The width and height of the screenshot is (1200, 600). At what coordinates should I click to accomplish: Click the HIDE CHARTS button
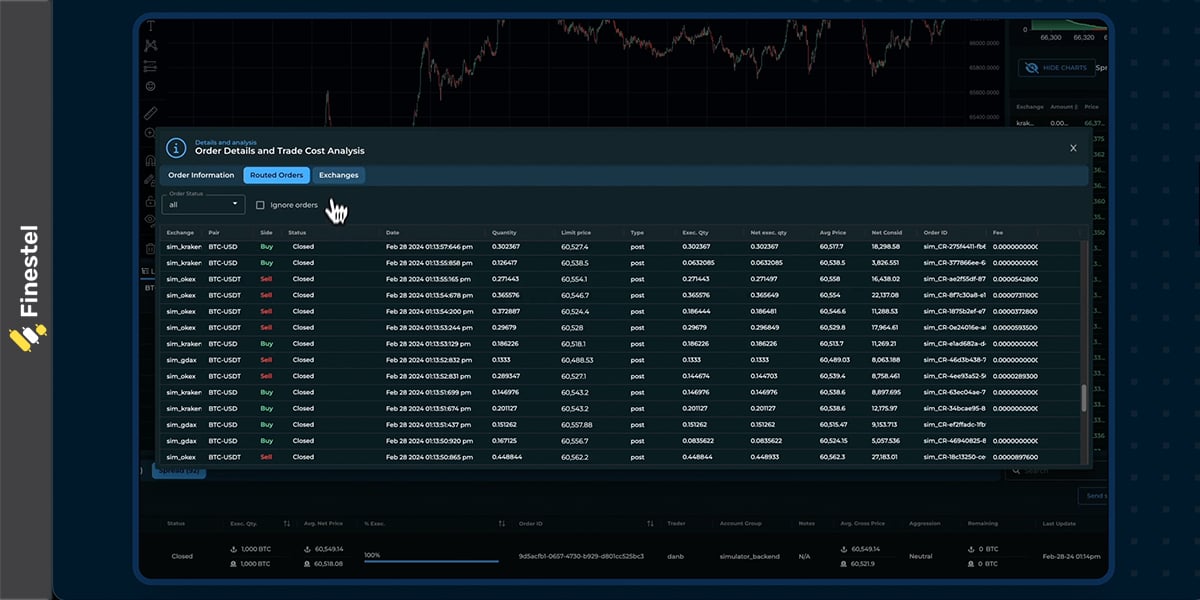1058,68
